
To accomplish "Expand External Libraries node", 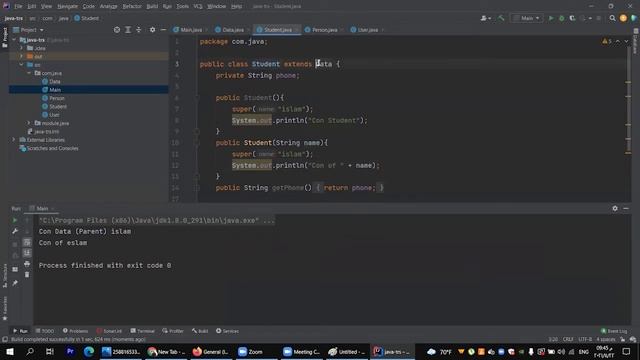I will pyautogui.click(x=13, y=140).
